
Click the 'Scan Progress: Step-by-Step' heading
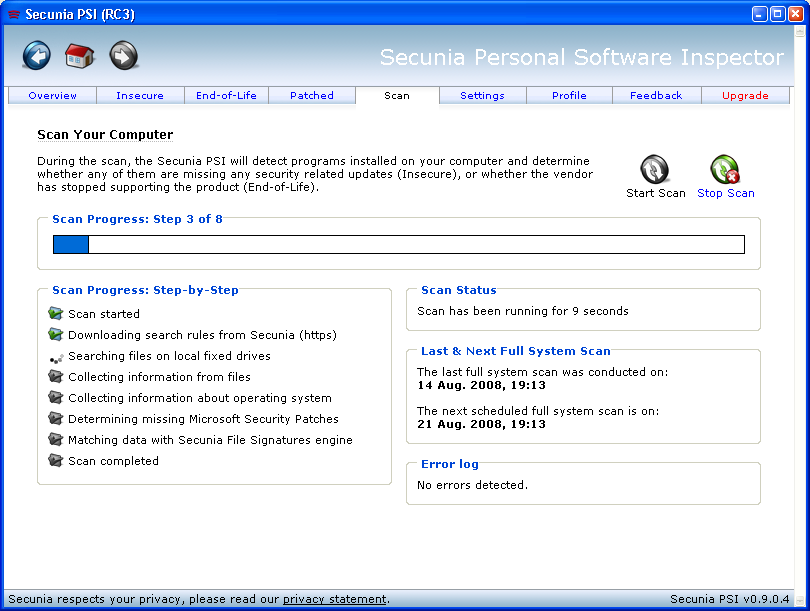pyautogui.click(x=145, y=290)
